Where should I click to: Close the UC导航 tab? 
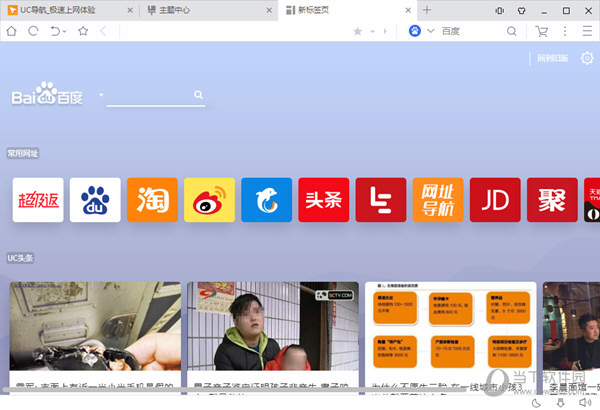tap(130, 10)
